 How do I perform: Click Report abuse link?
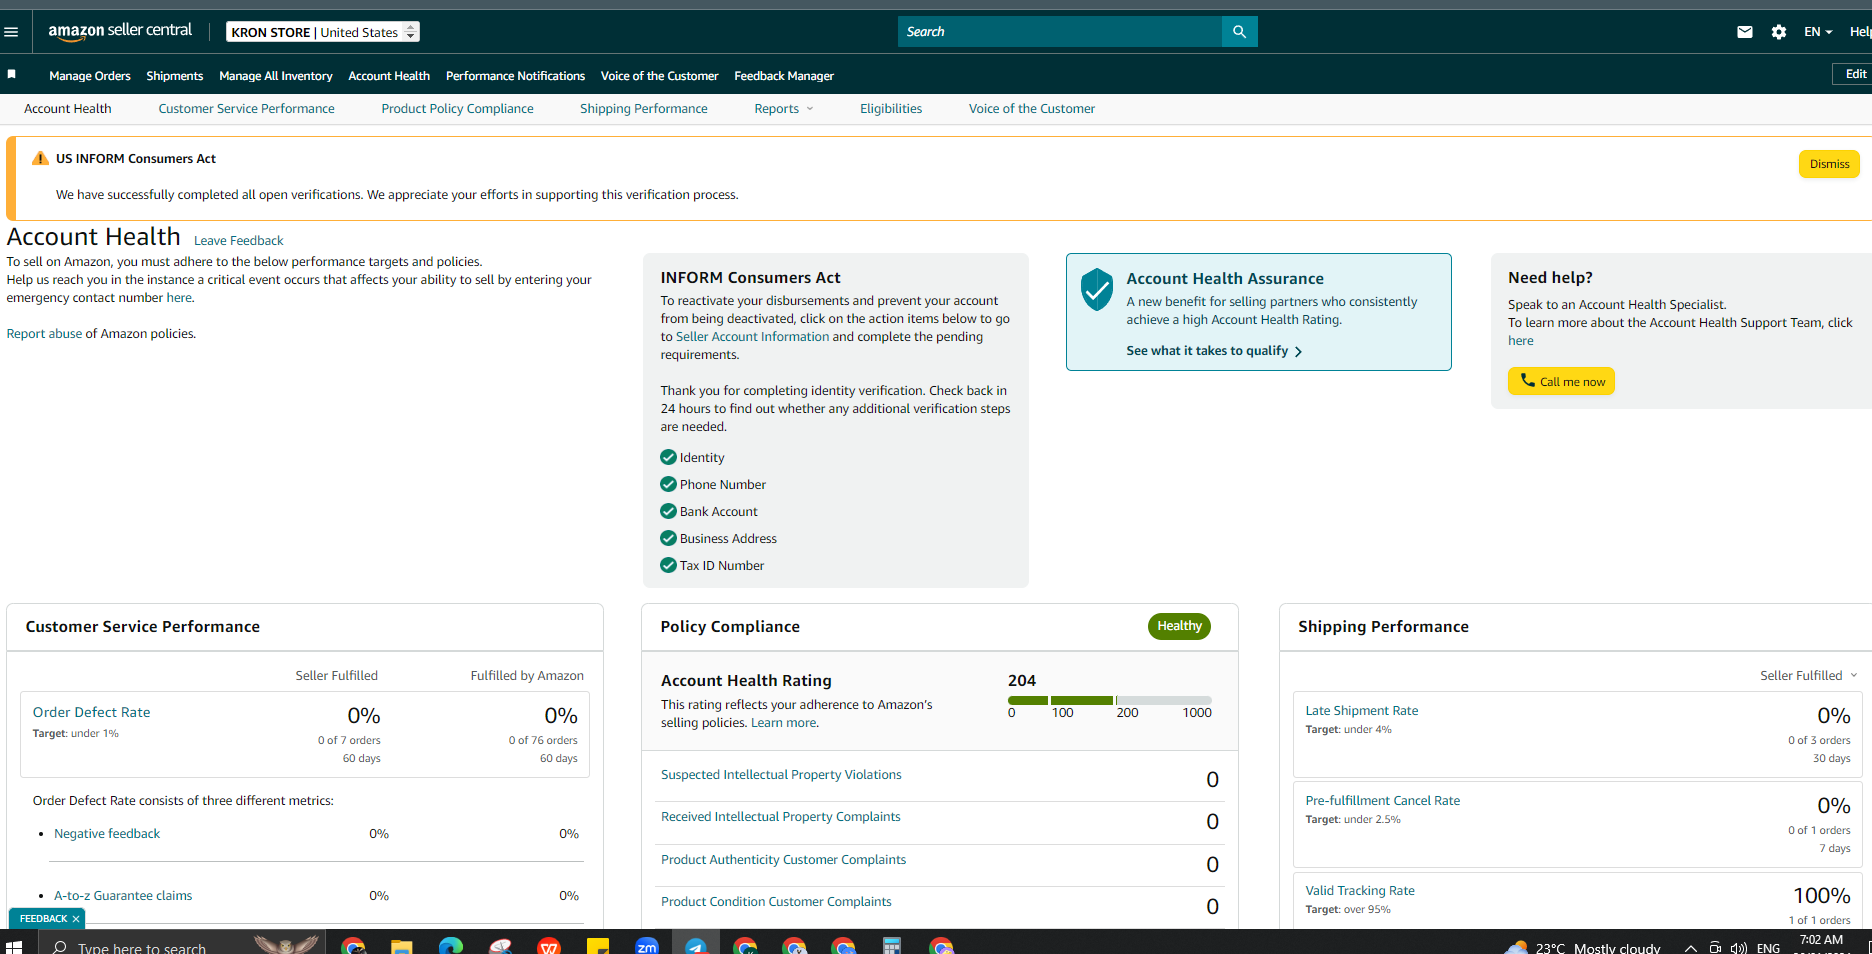coord(44,334)
